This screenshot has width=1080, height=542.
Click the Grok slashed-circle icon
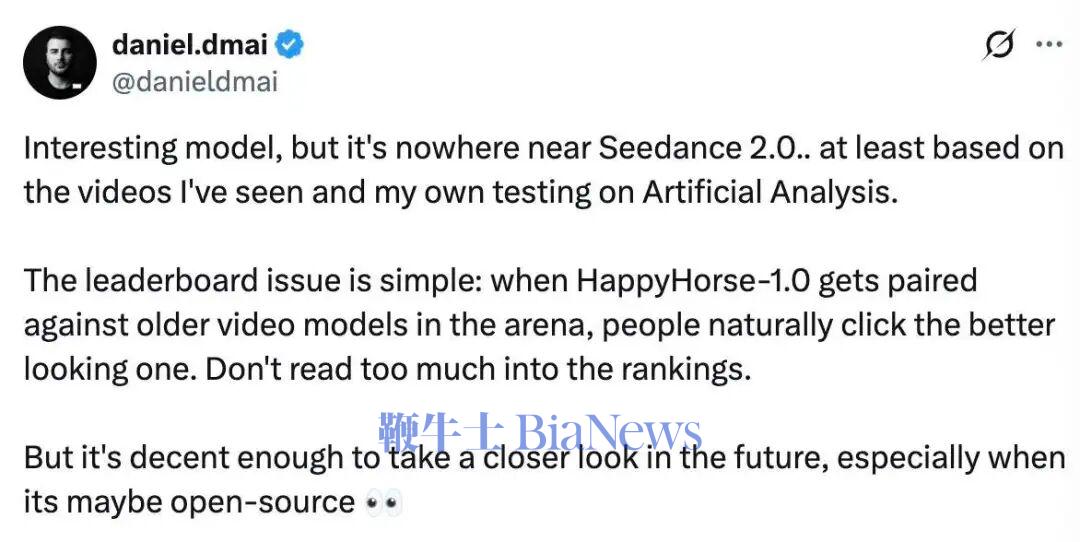coord(998,44)
